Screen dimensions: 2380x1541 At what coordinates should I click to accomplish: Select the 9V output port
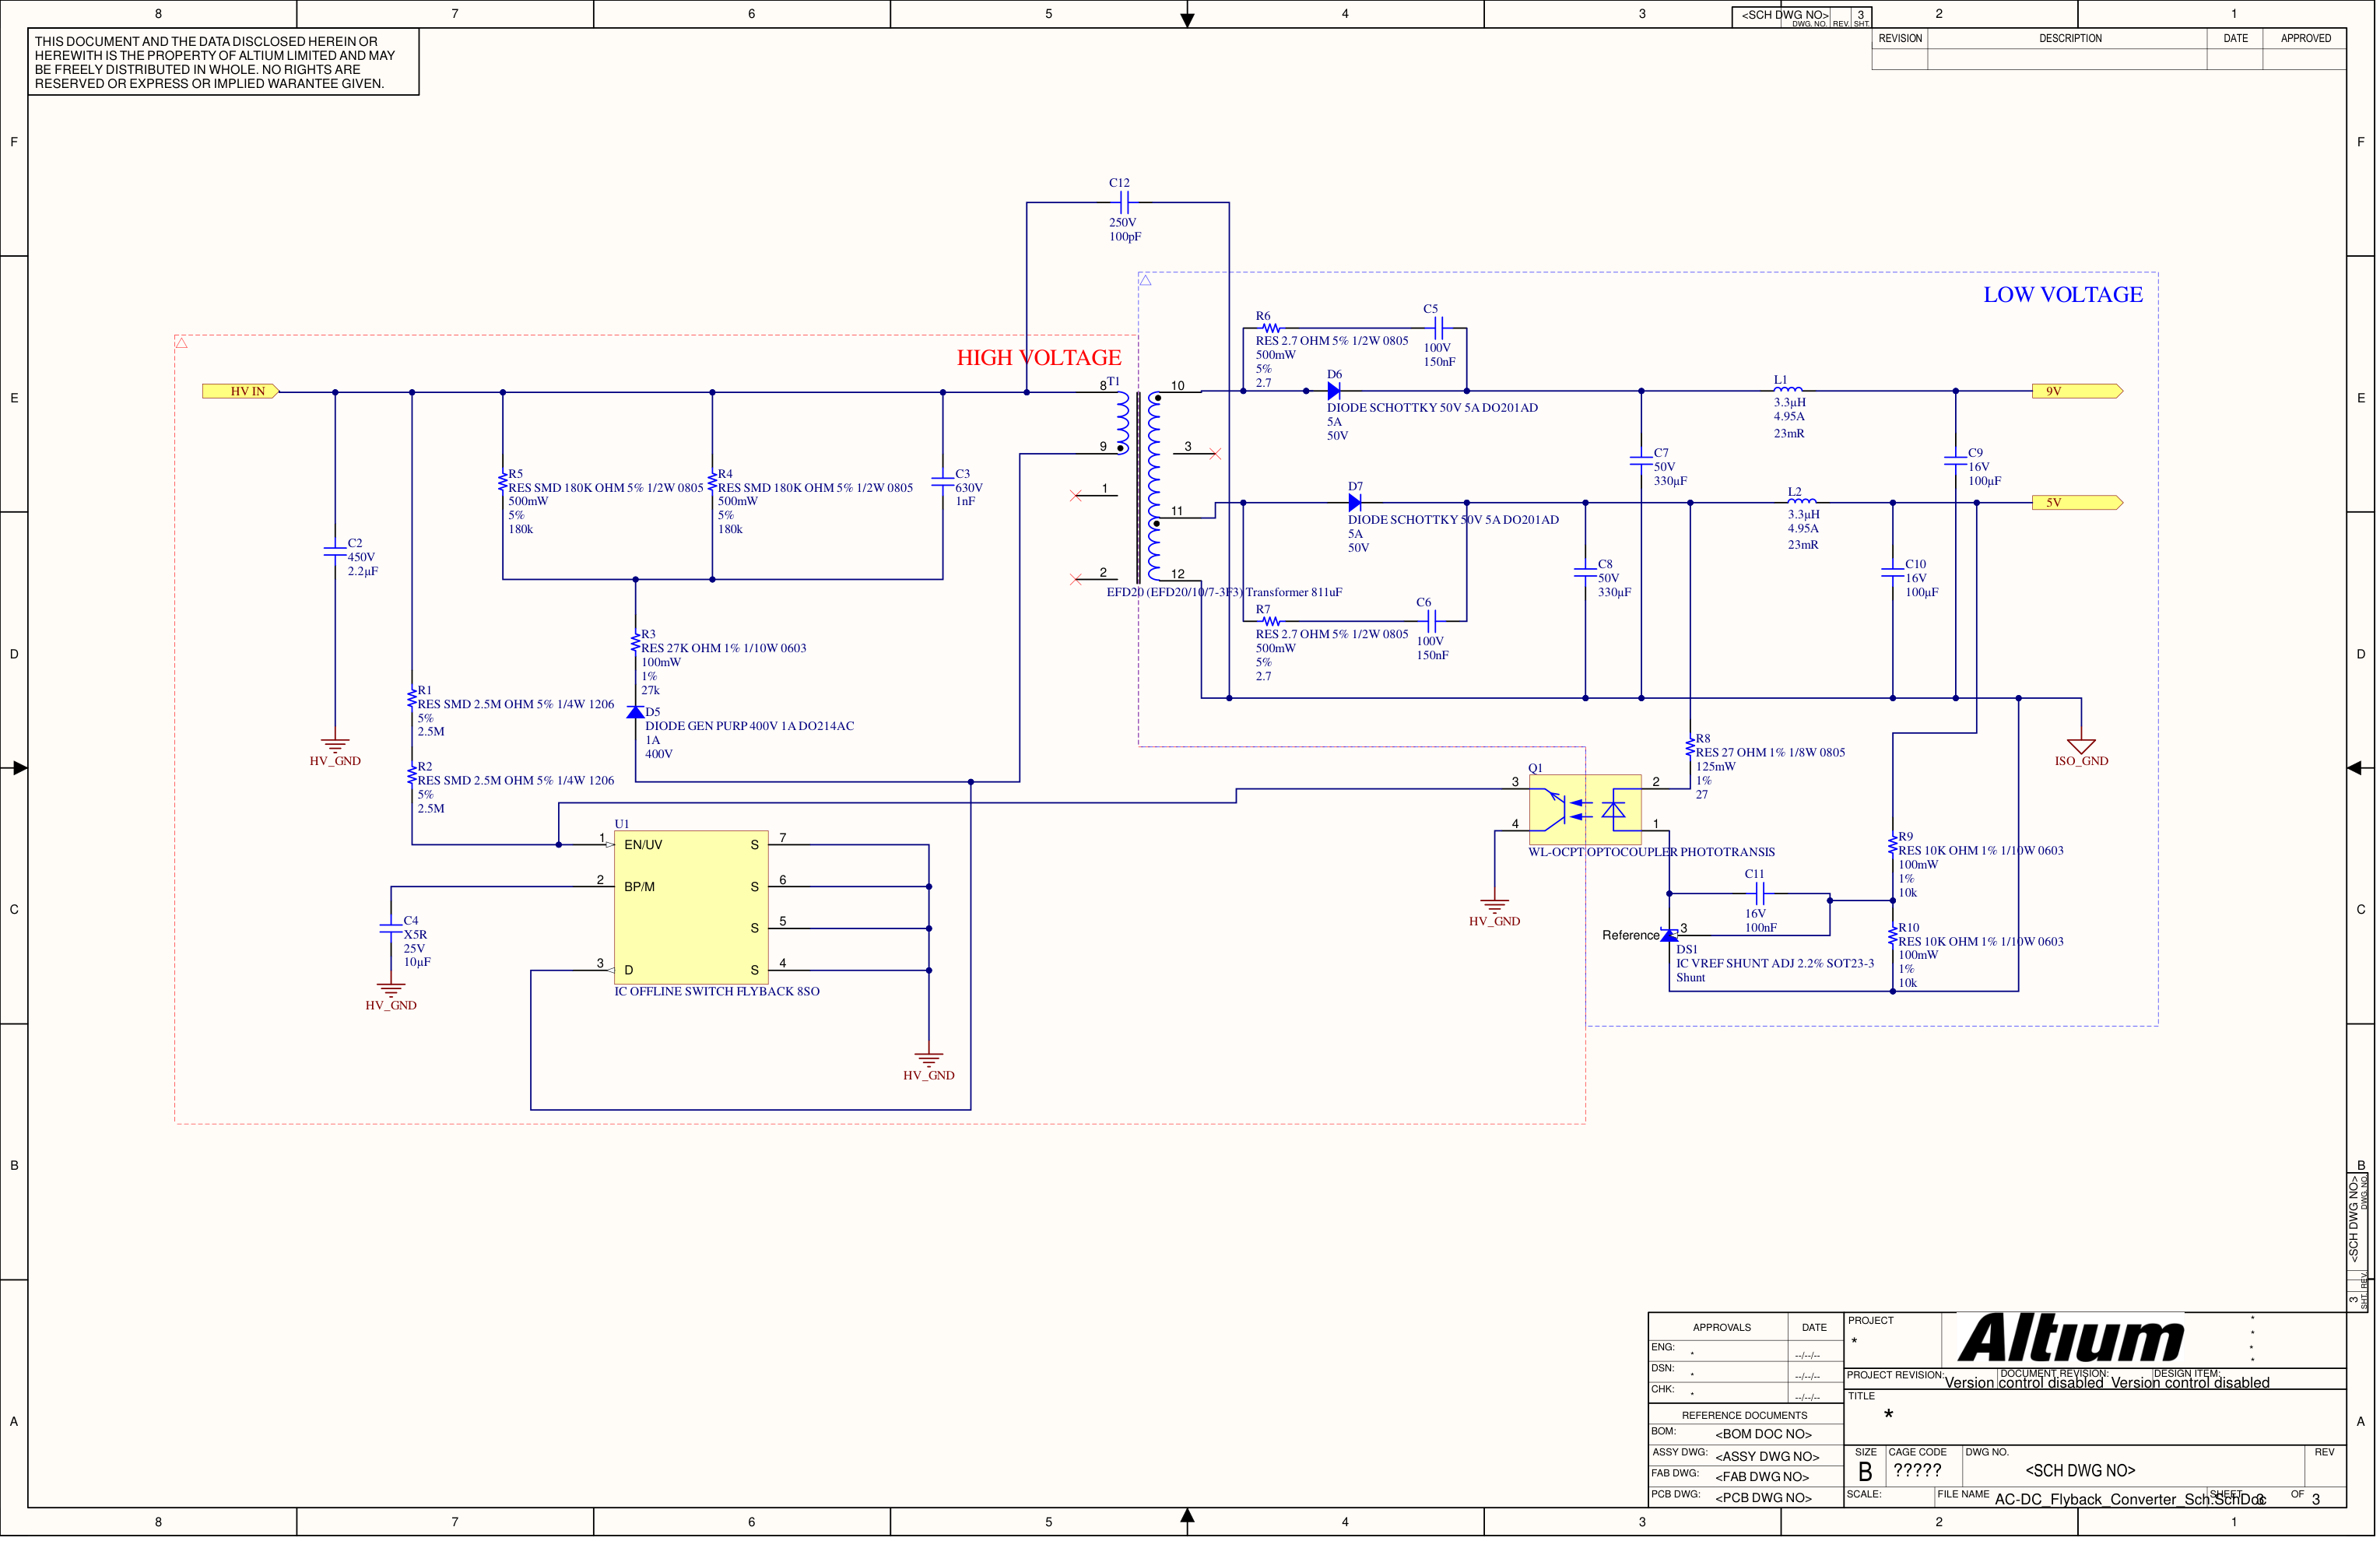2077,391
